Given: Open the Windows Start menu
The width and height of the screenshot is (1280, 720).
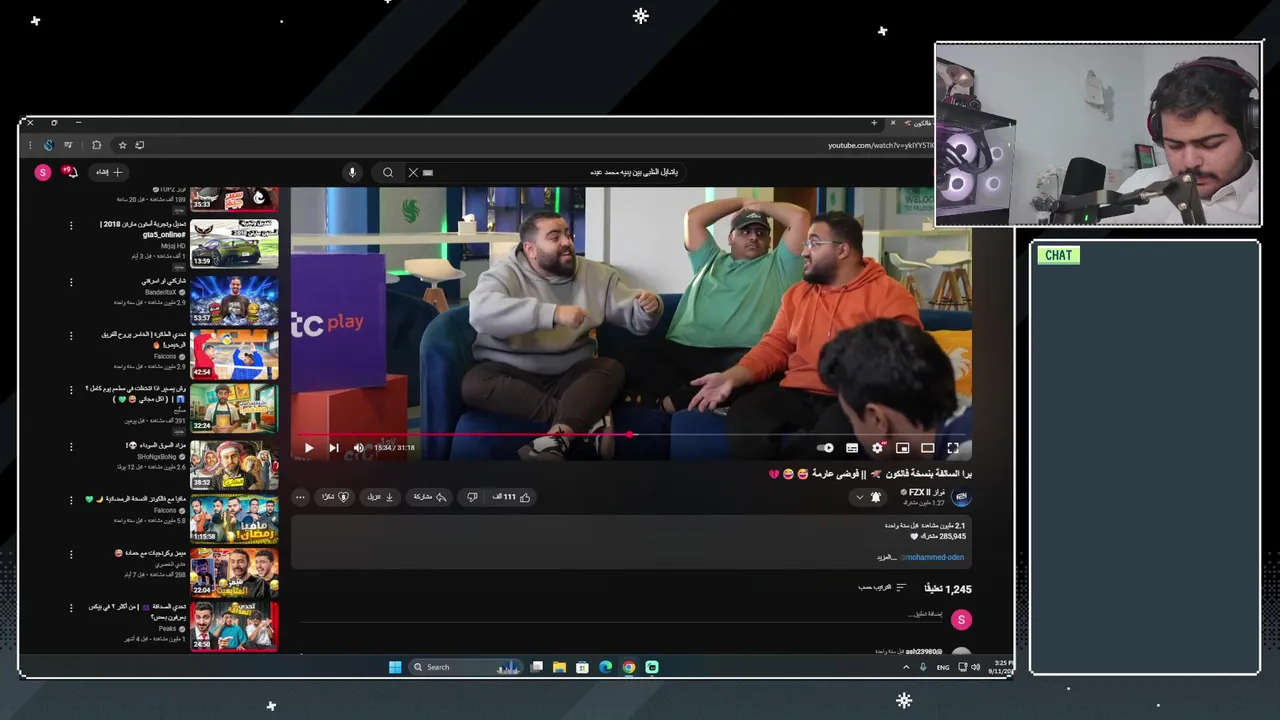Looking at the screenshot, I should 395,667.
